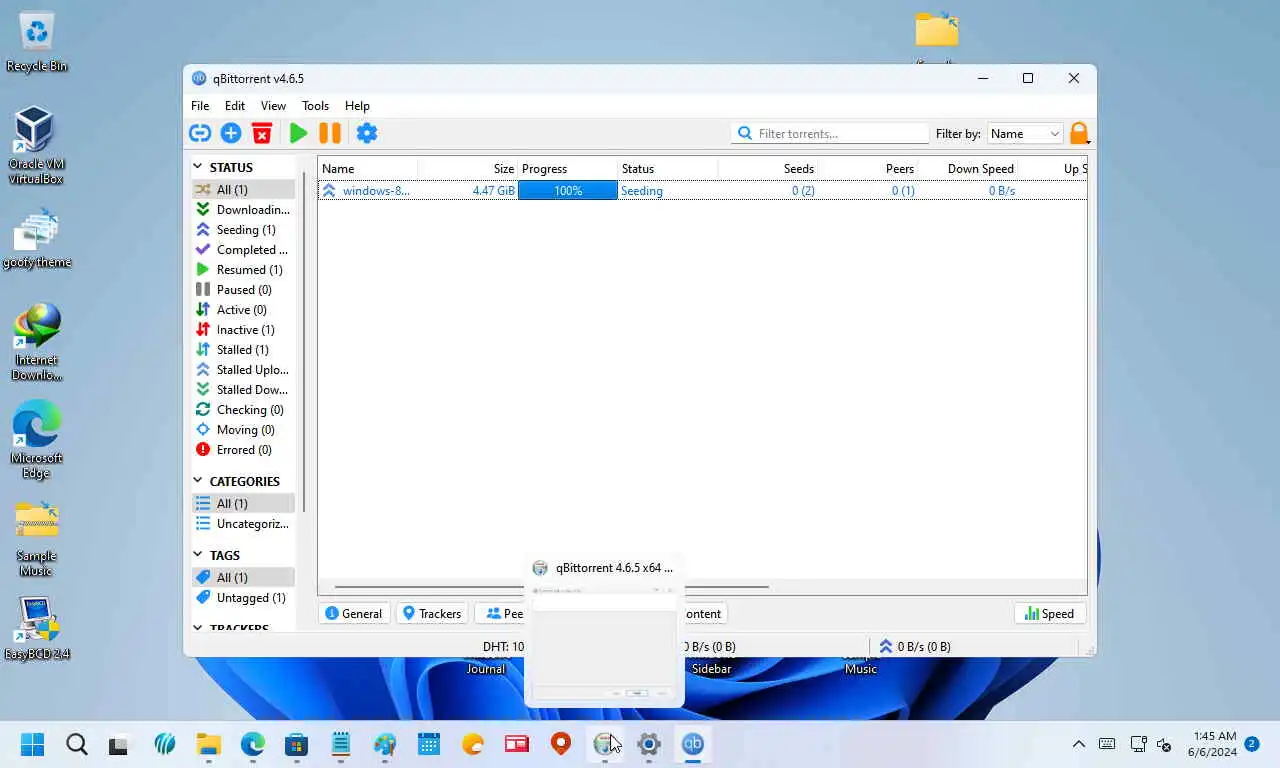Select All (1) under CATEGORIES
This screenshot has height=768, width=1280.
coord(243,504)
